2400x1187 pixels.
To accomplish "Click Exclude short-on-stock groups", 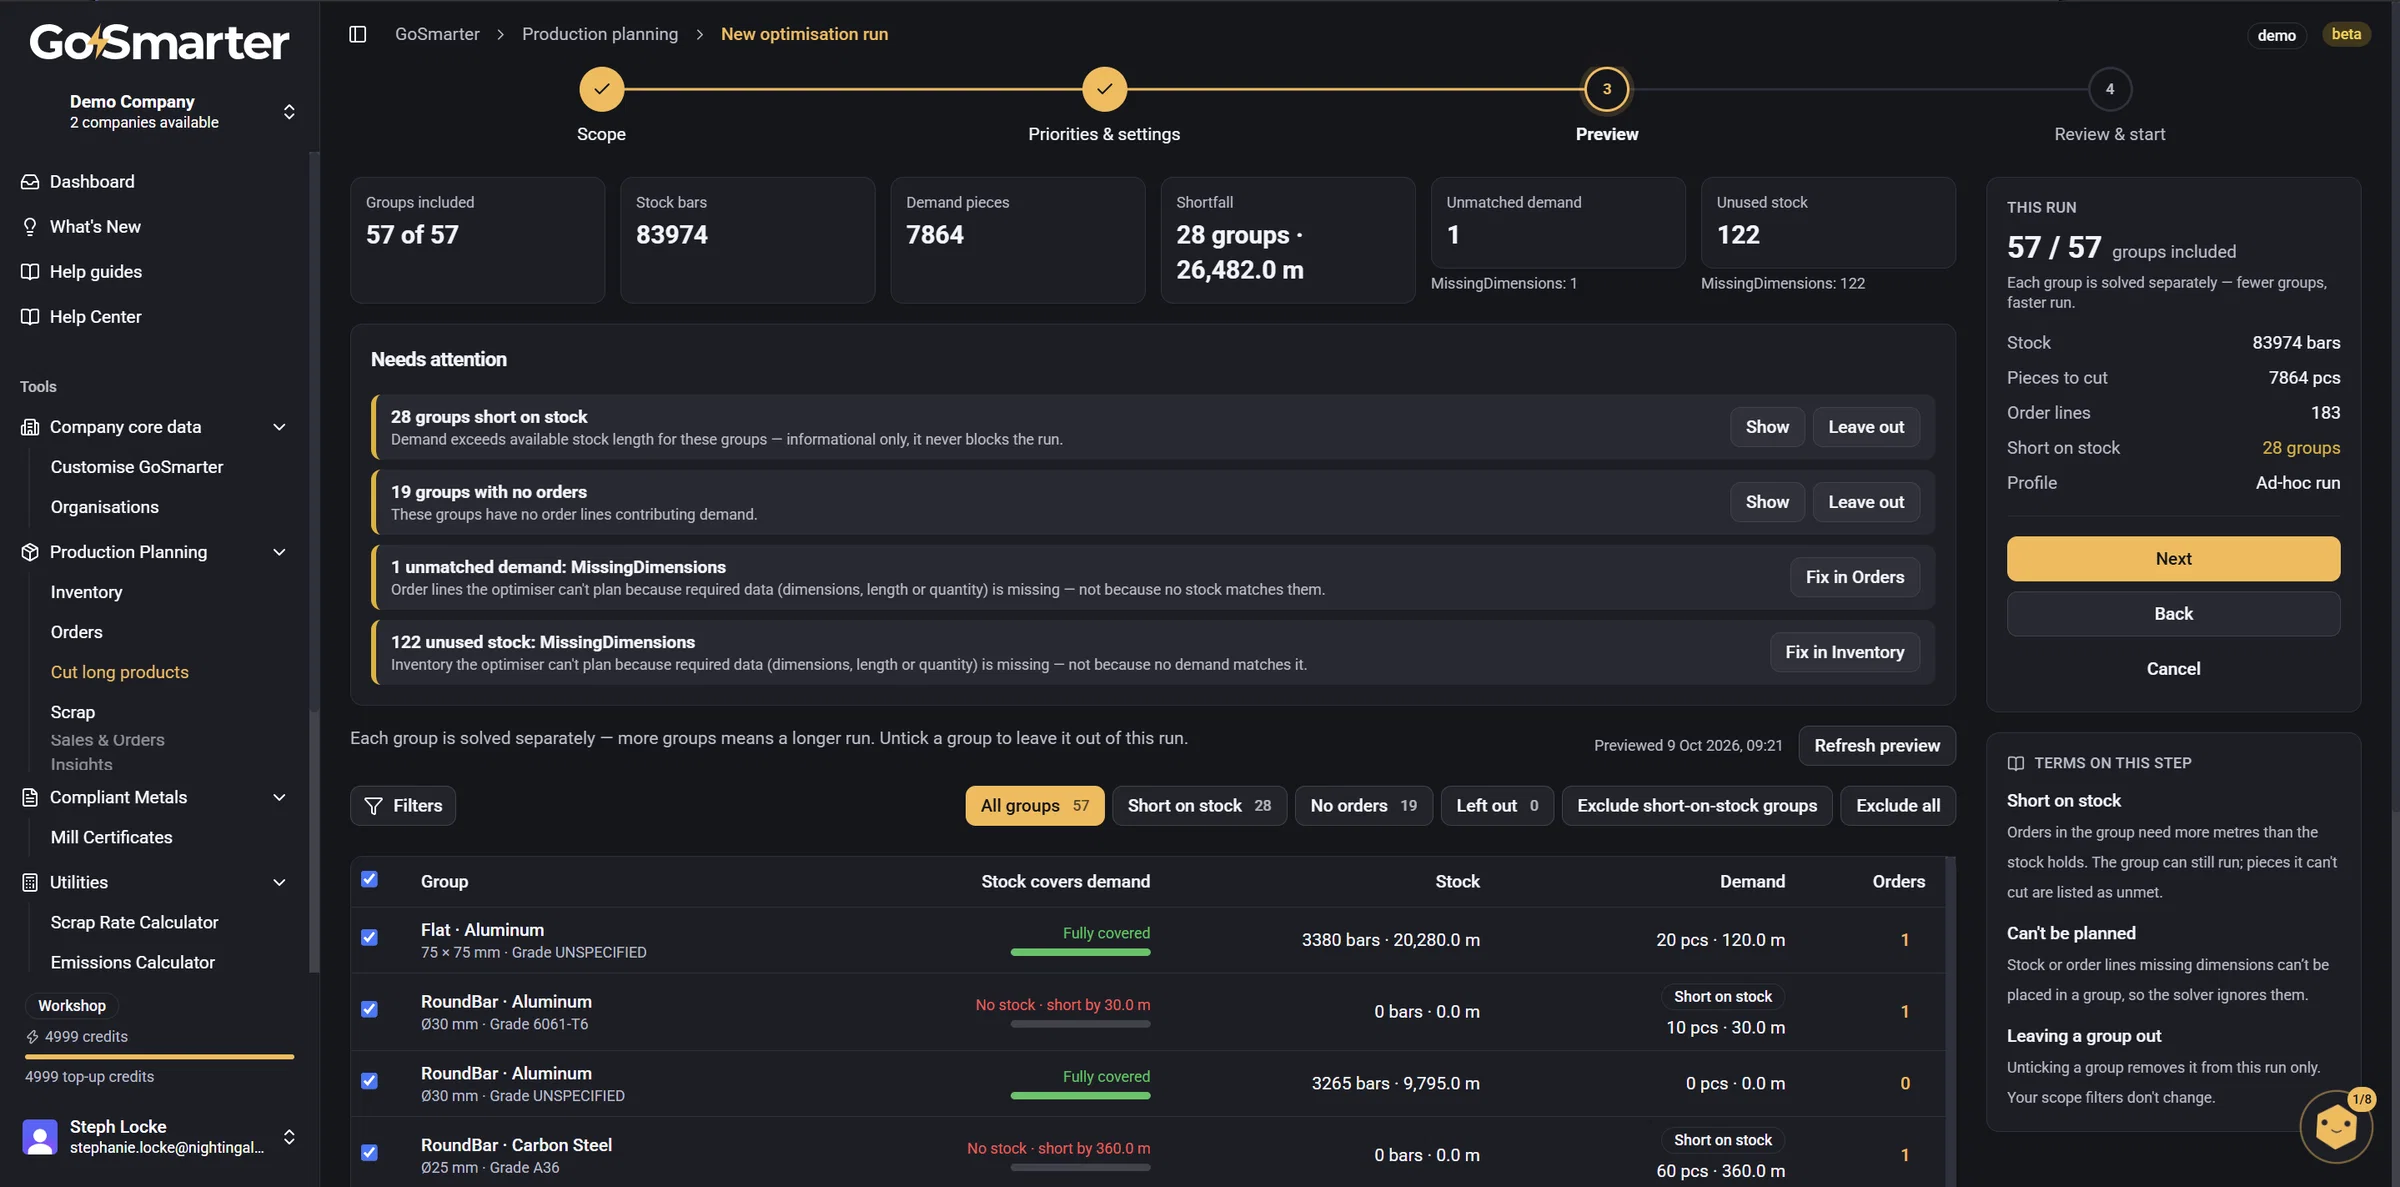I will pos(1696,806).
